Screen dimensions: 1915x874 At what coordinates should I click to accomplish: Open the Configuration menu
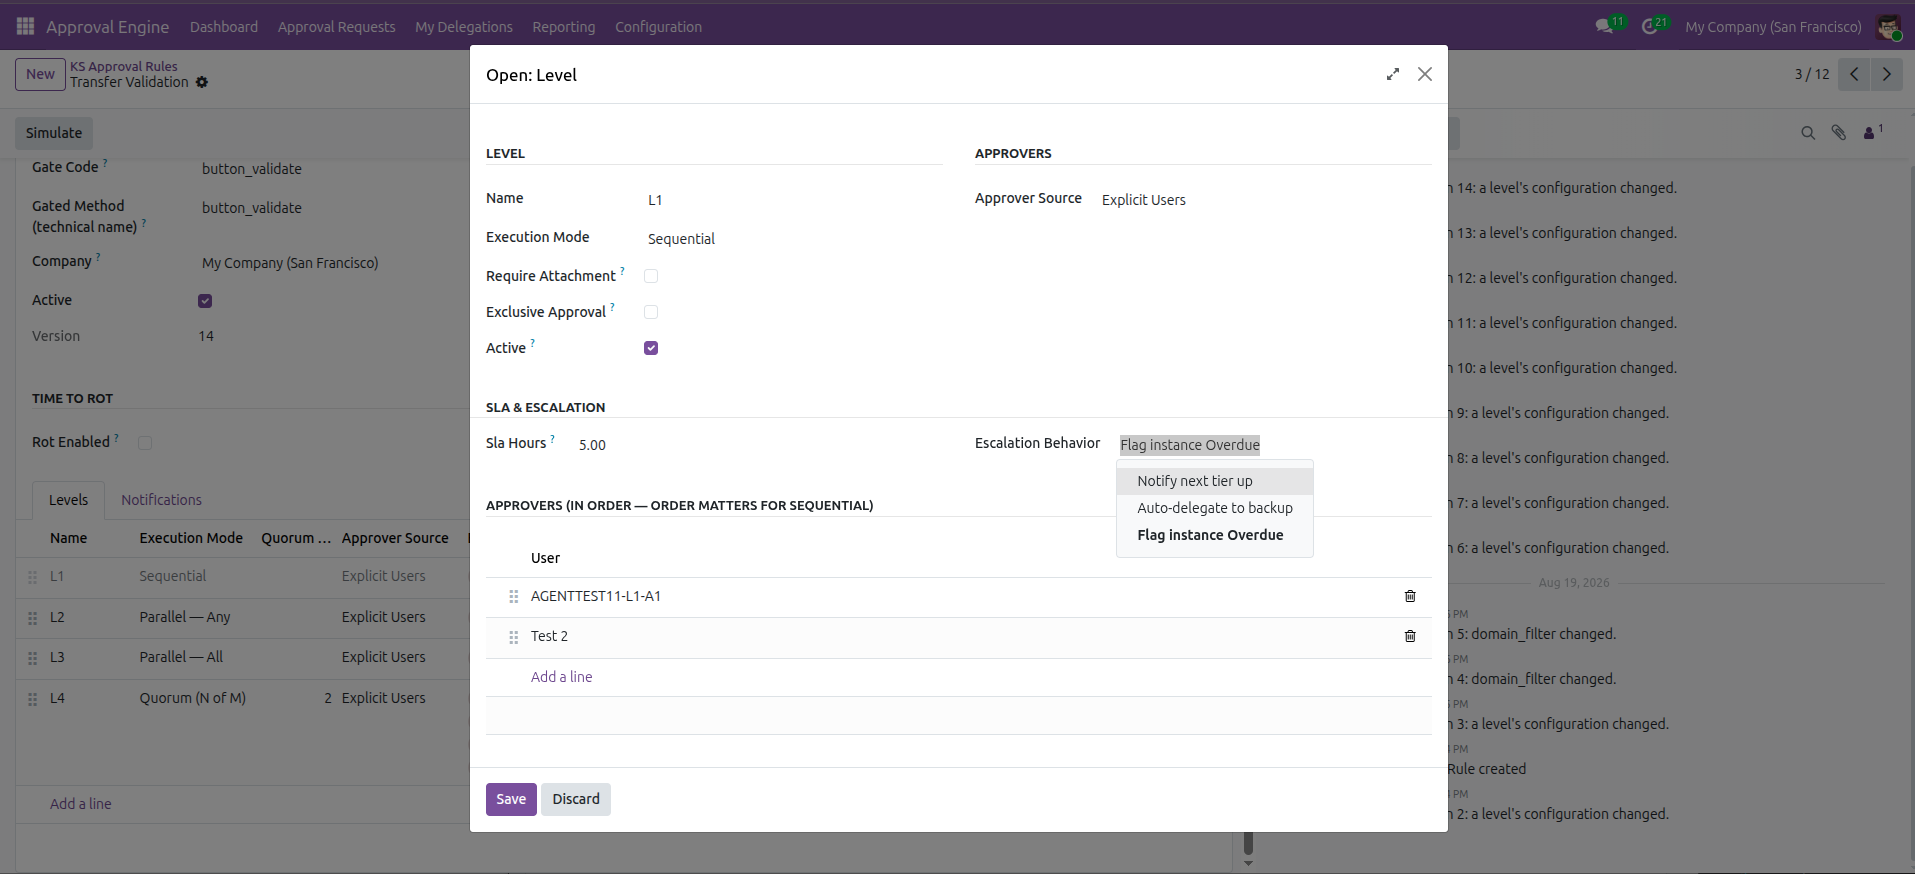658,27
